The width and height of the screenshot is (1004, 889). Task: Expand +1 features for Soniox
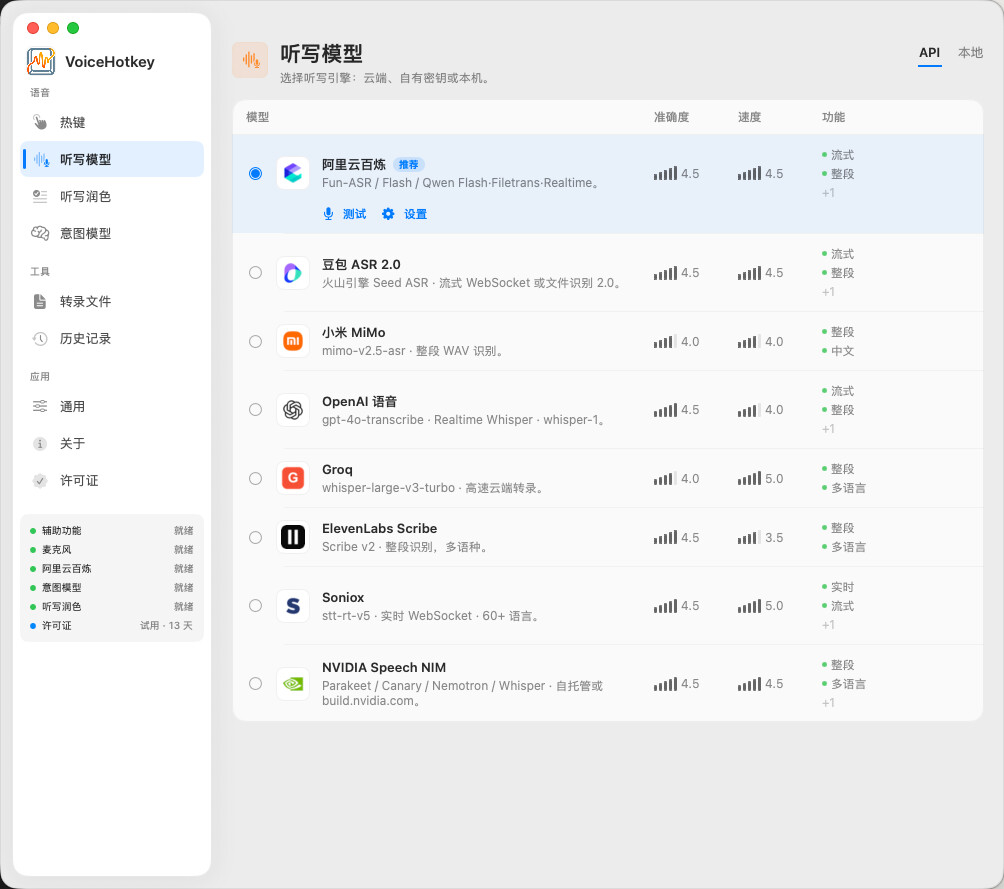click(829, 625)
